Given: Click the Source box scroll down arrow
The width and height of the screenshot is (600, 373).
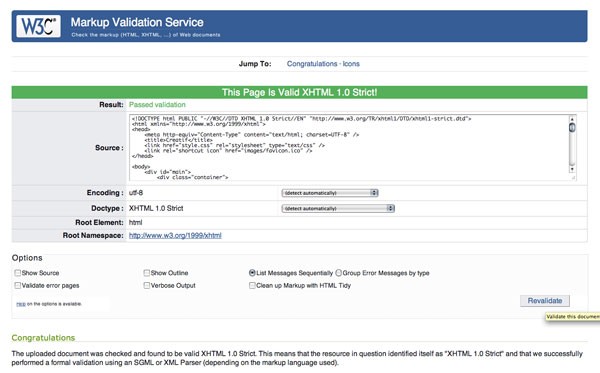Looking at the screenshot, I should point(572,169).
